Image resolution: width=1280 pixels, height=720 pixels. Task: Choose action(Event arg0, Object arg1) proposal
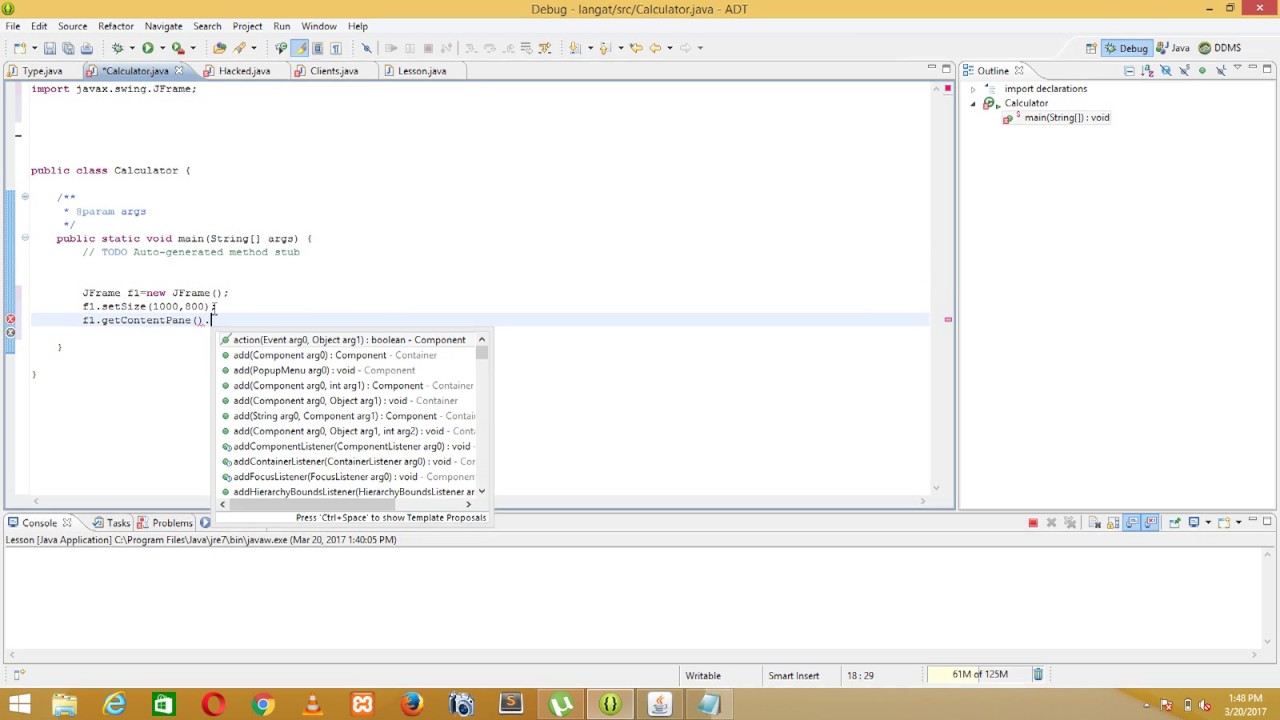(x=347, y=340)
